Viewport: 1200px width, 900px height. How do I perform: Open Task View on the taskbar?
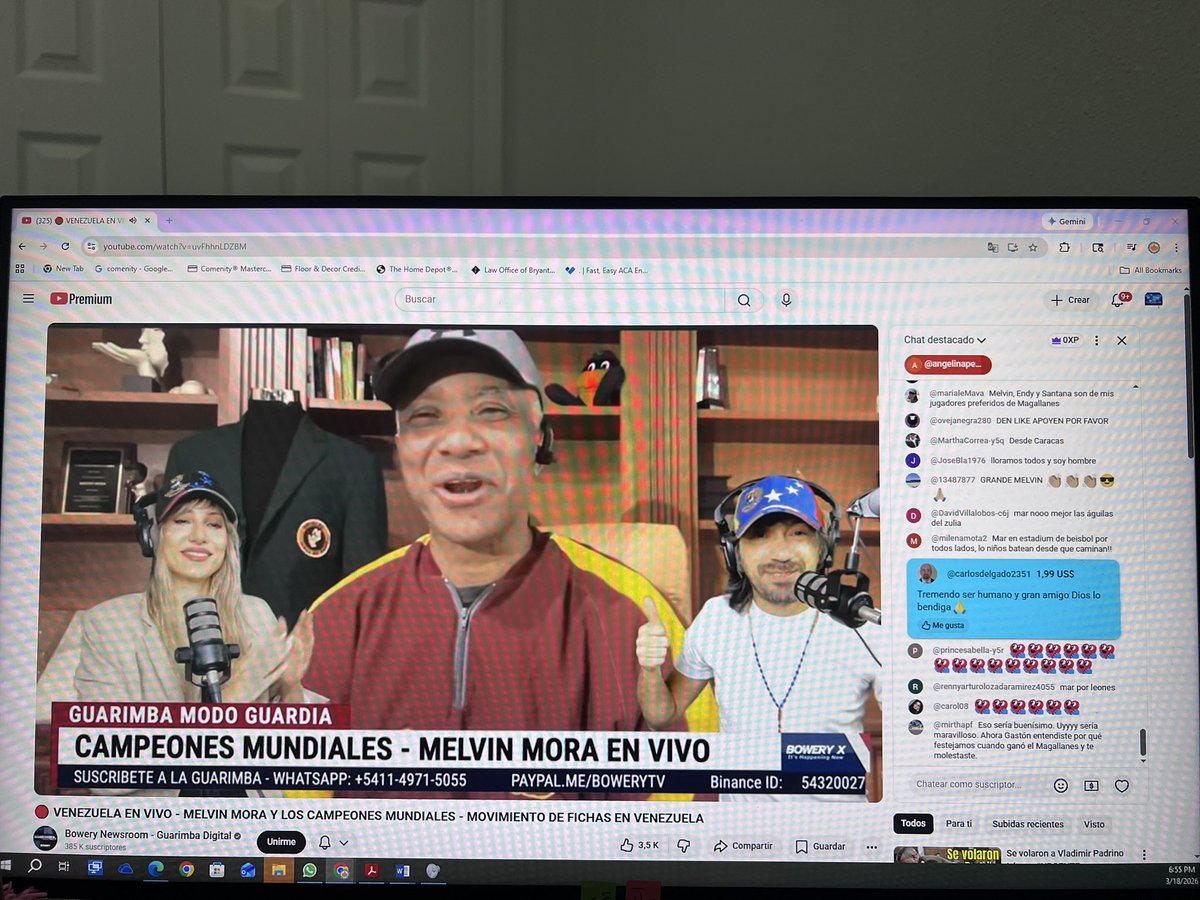coord(63,867)
